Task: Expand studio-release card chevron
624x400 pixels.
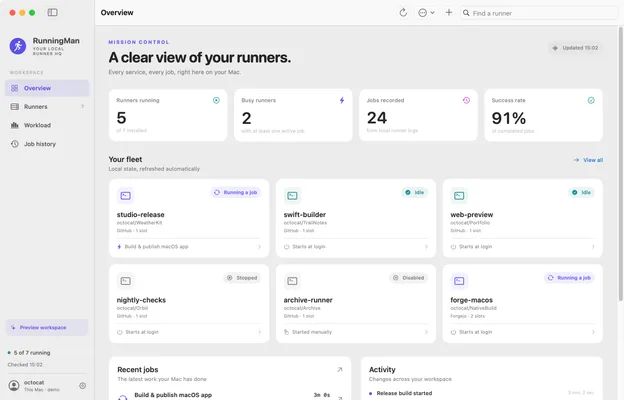Action: pos(259,247)
